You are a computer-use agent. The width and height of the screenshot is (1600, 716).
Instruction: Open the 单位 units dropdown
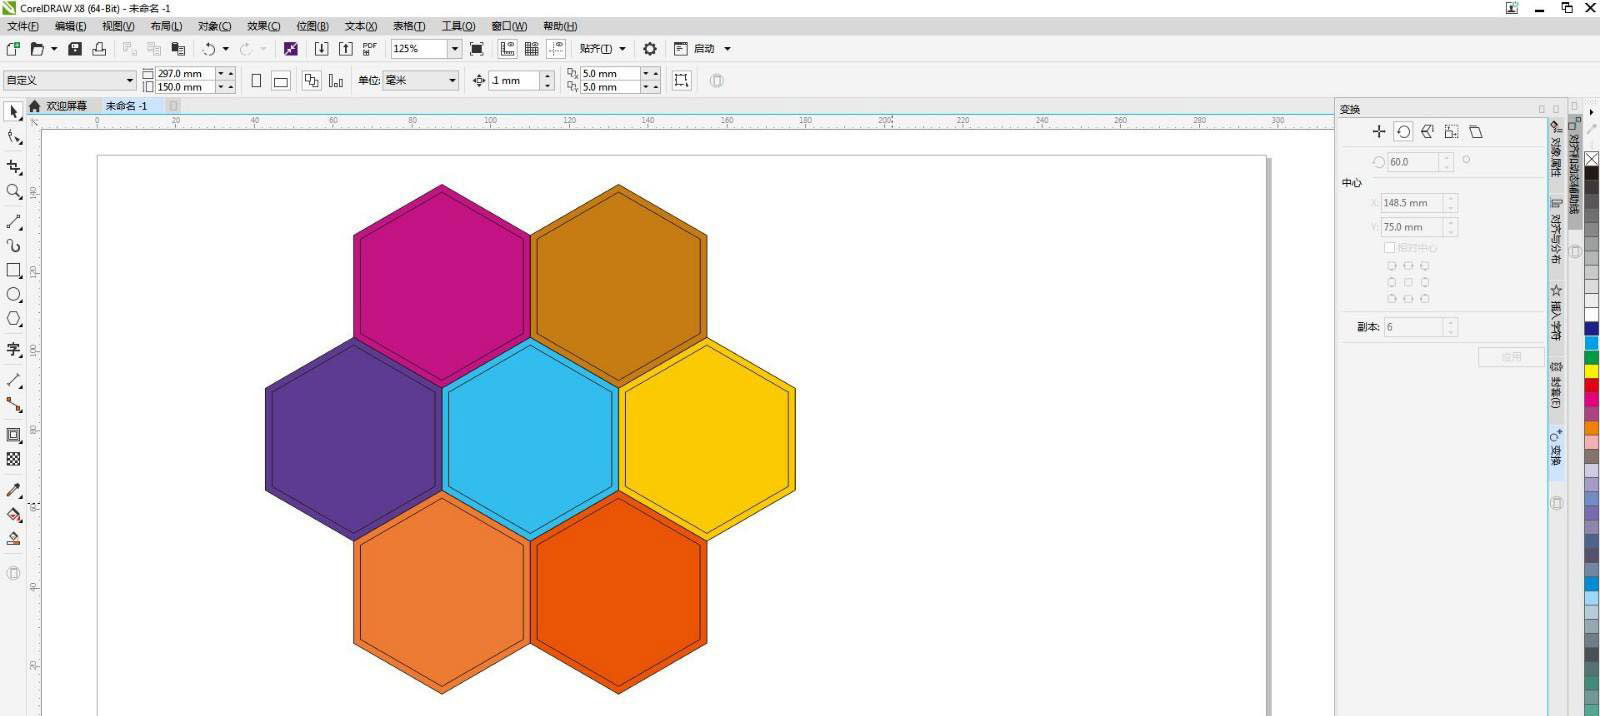[x=452, y=81]
